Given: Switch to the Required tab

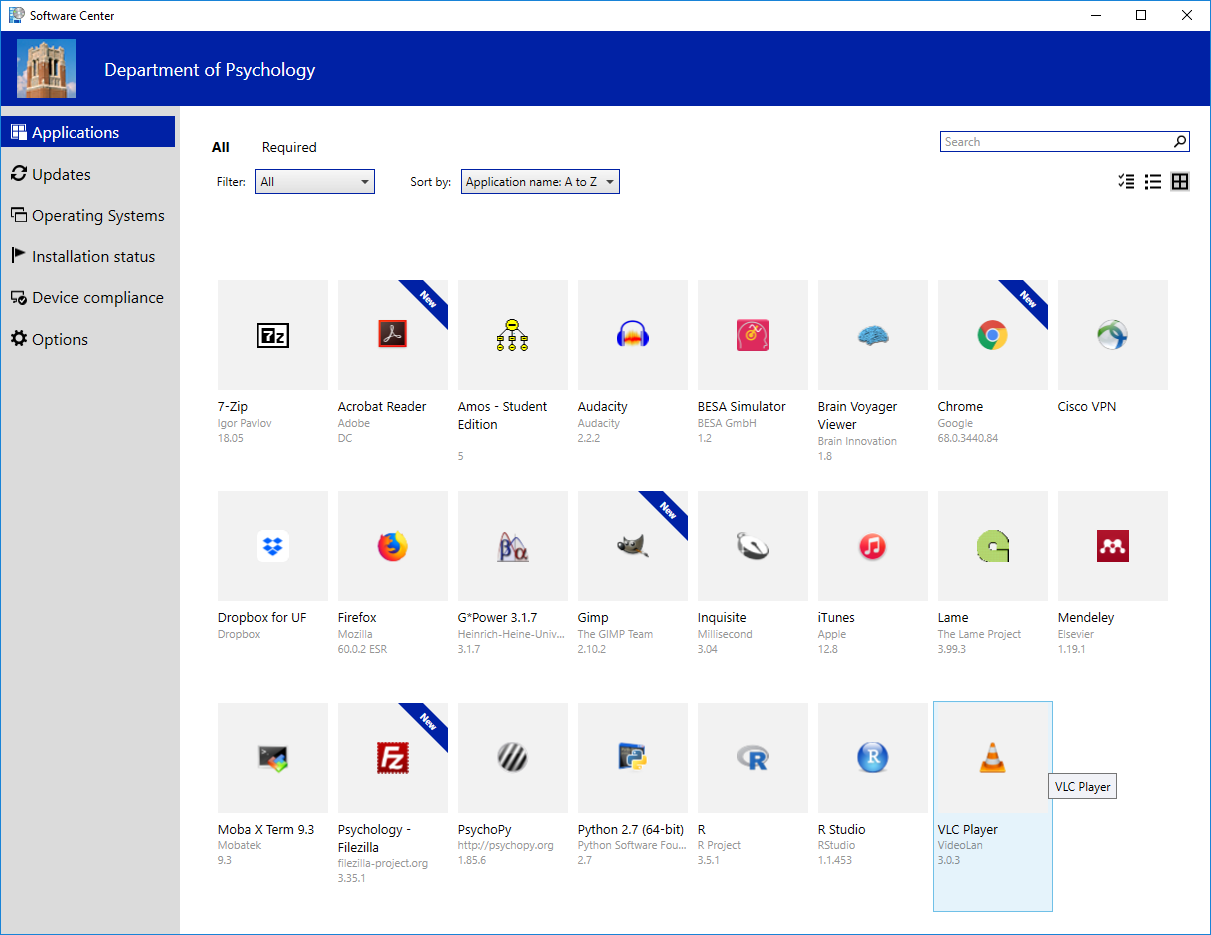Looking at the screenshot, I should pyautogui.click(x=289, y=147).
